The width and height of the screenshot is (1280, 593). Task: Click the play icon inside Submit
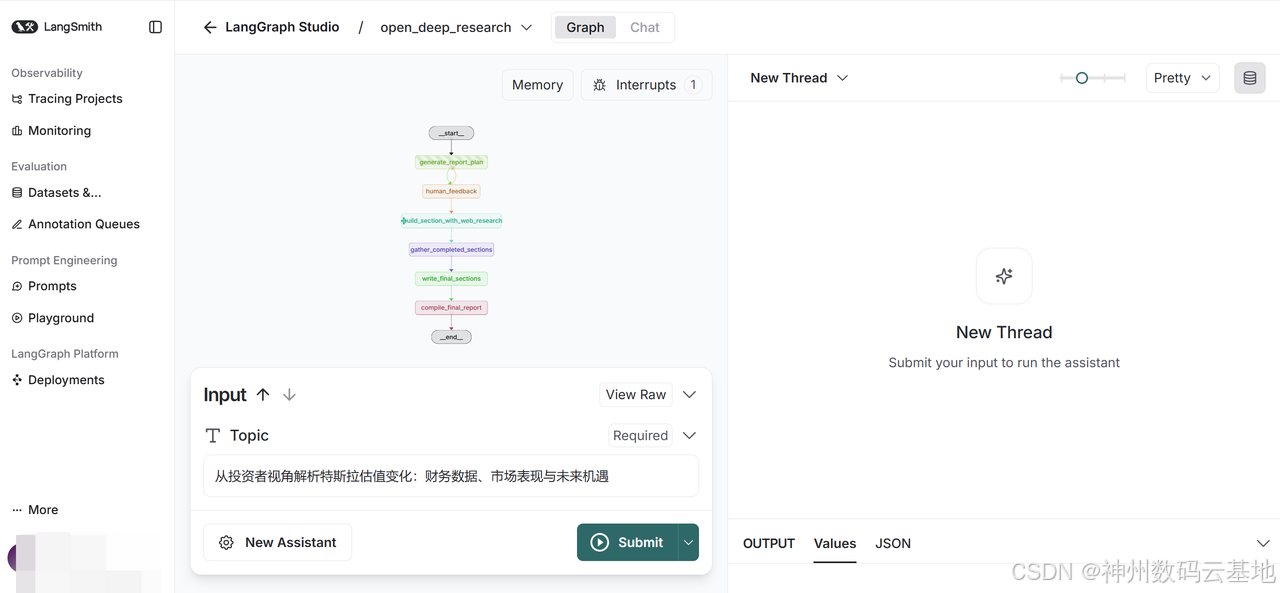coord(600,542)
